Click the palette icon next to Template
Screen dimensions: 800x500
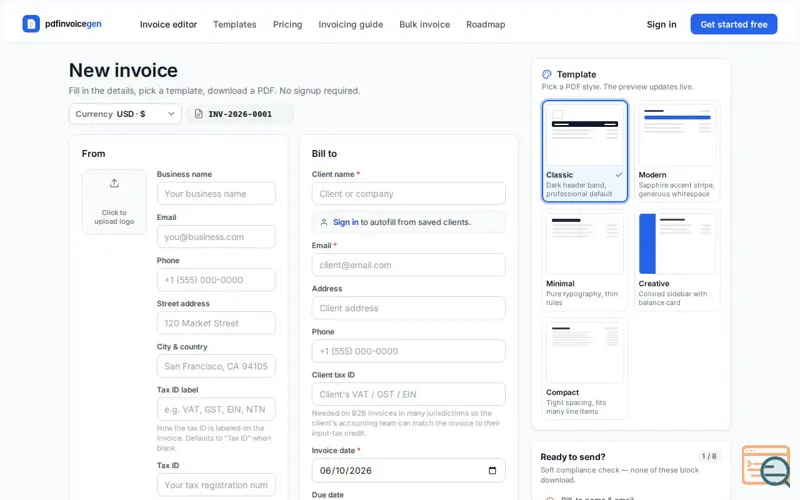(547, 74)
